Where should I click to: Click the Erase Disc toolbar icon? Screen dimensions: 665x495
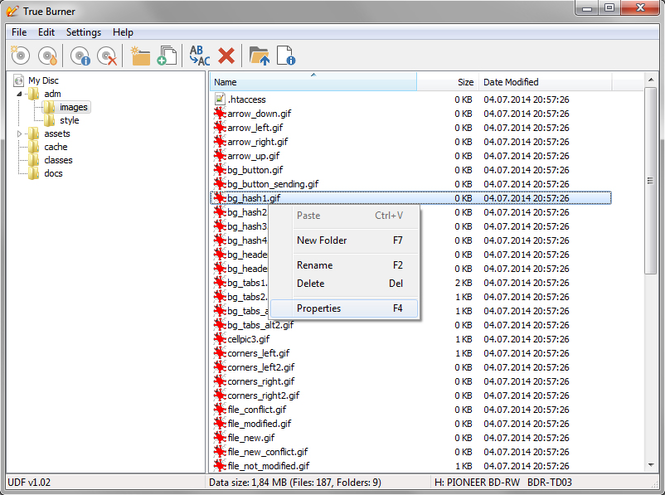coord(107,56)
